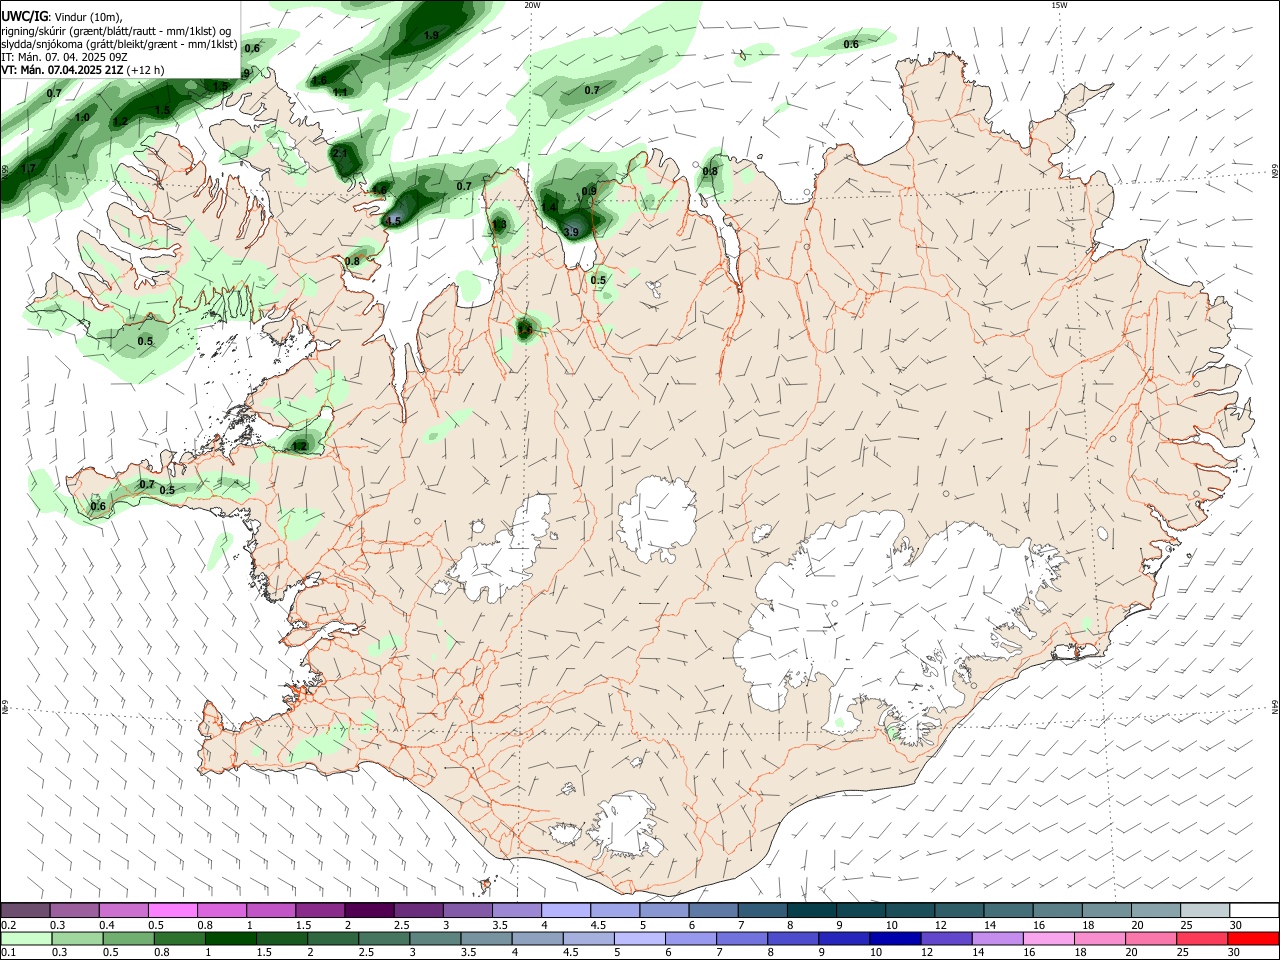Click the royal blue rain-scale swatch labeled 9

[844, 939]
